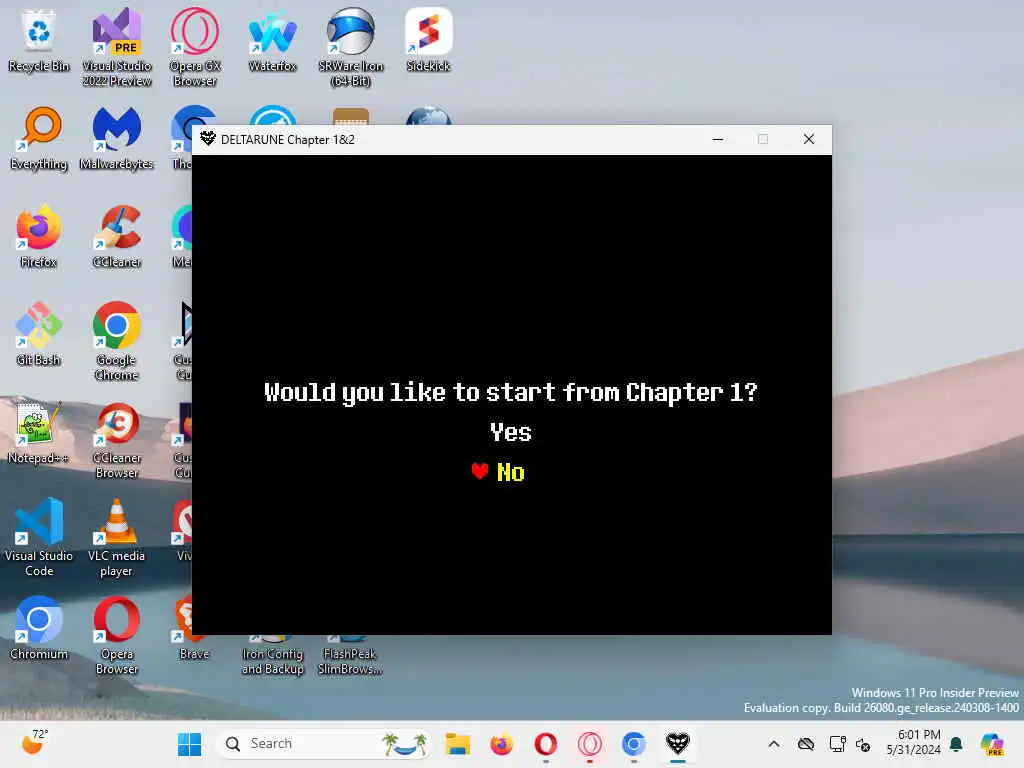1024x768 pixels.
Task: Open Firefox from the taskbar
Action: pos(502,744)
